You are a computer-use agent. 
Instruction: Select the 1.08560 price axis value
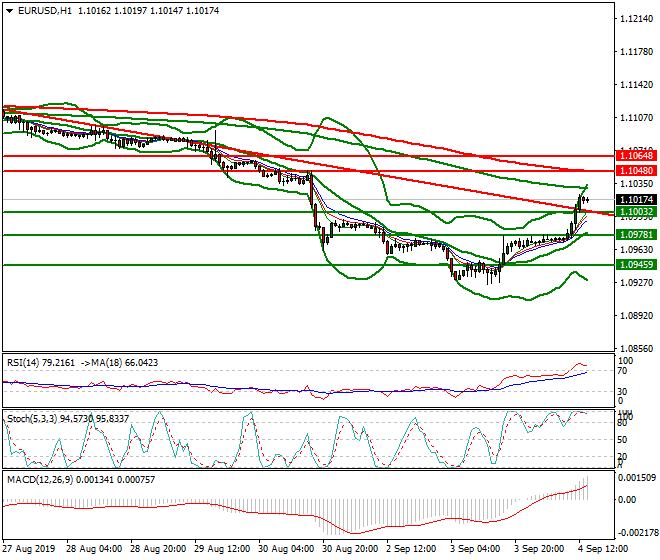(637, 349)
